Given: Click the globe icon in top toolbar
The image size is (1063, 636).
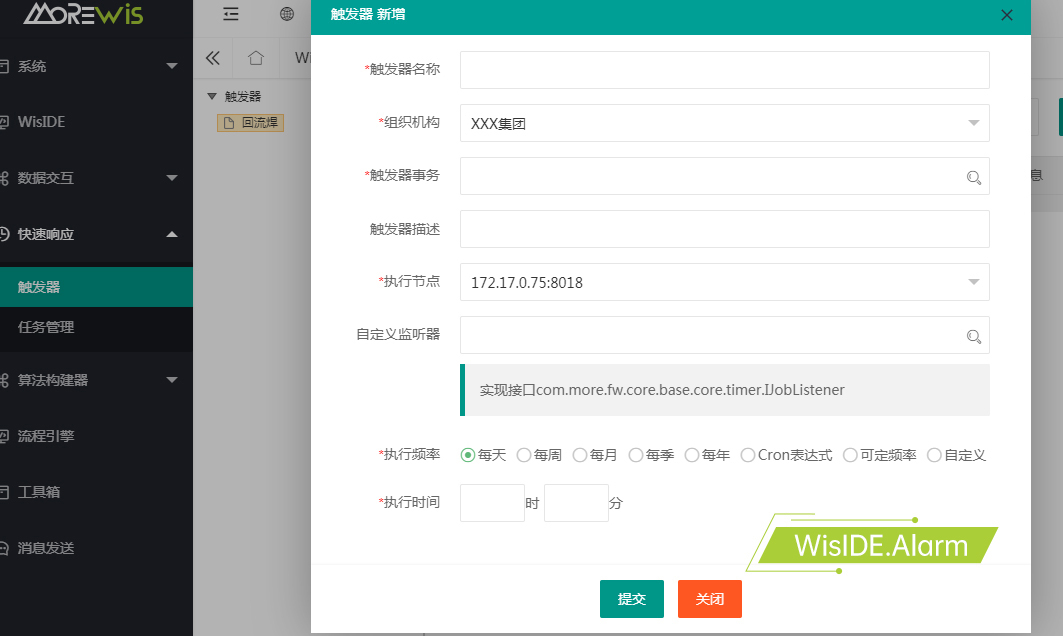Looking at the screenshot, I should [287, 14].
